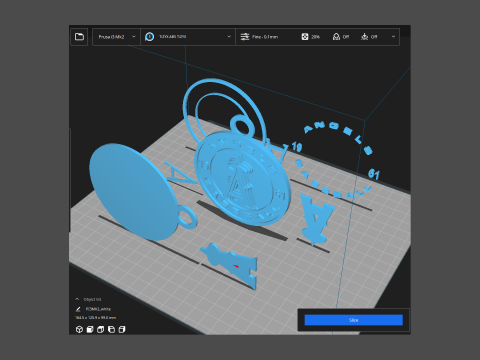Click the print profile sliders icon
The image size is (480, 360).
pos(245,37)
